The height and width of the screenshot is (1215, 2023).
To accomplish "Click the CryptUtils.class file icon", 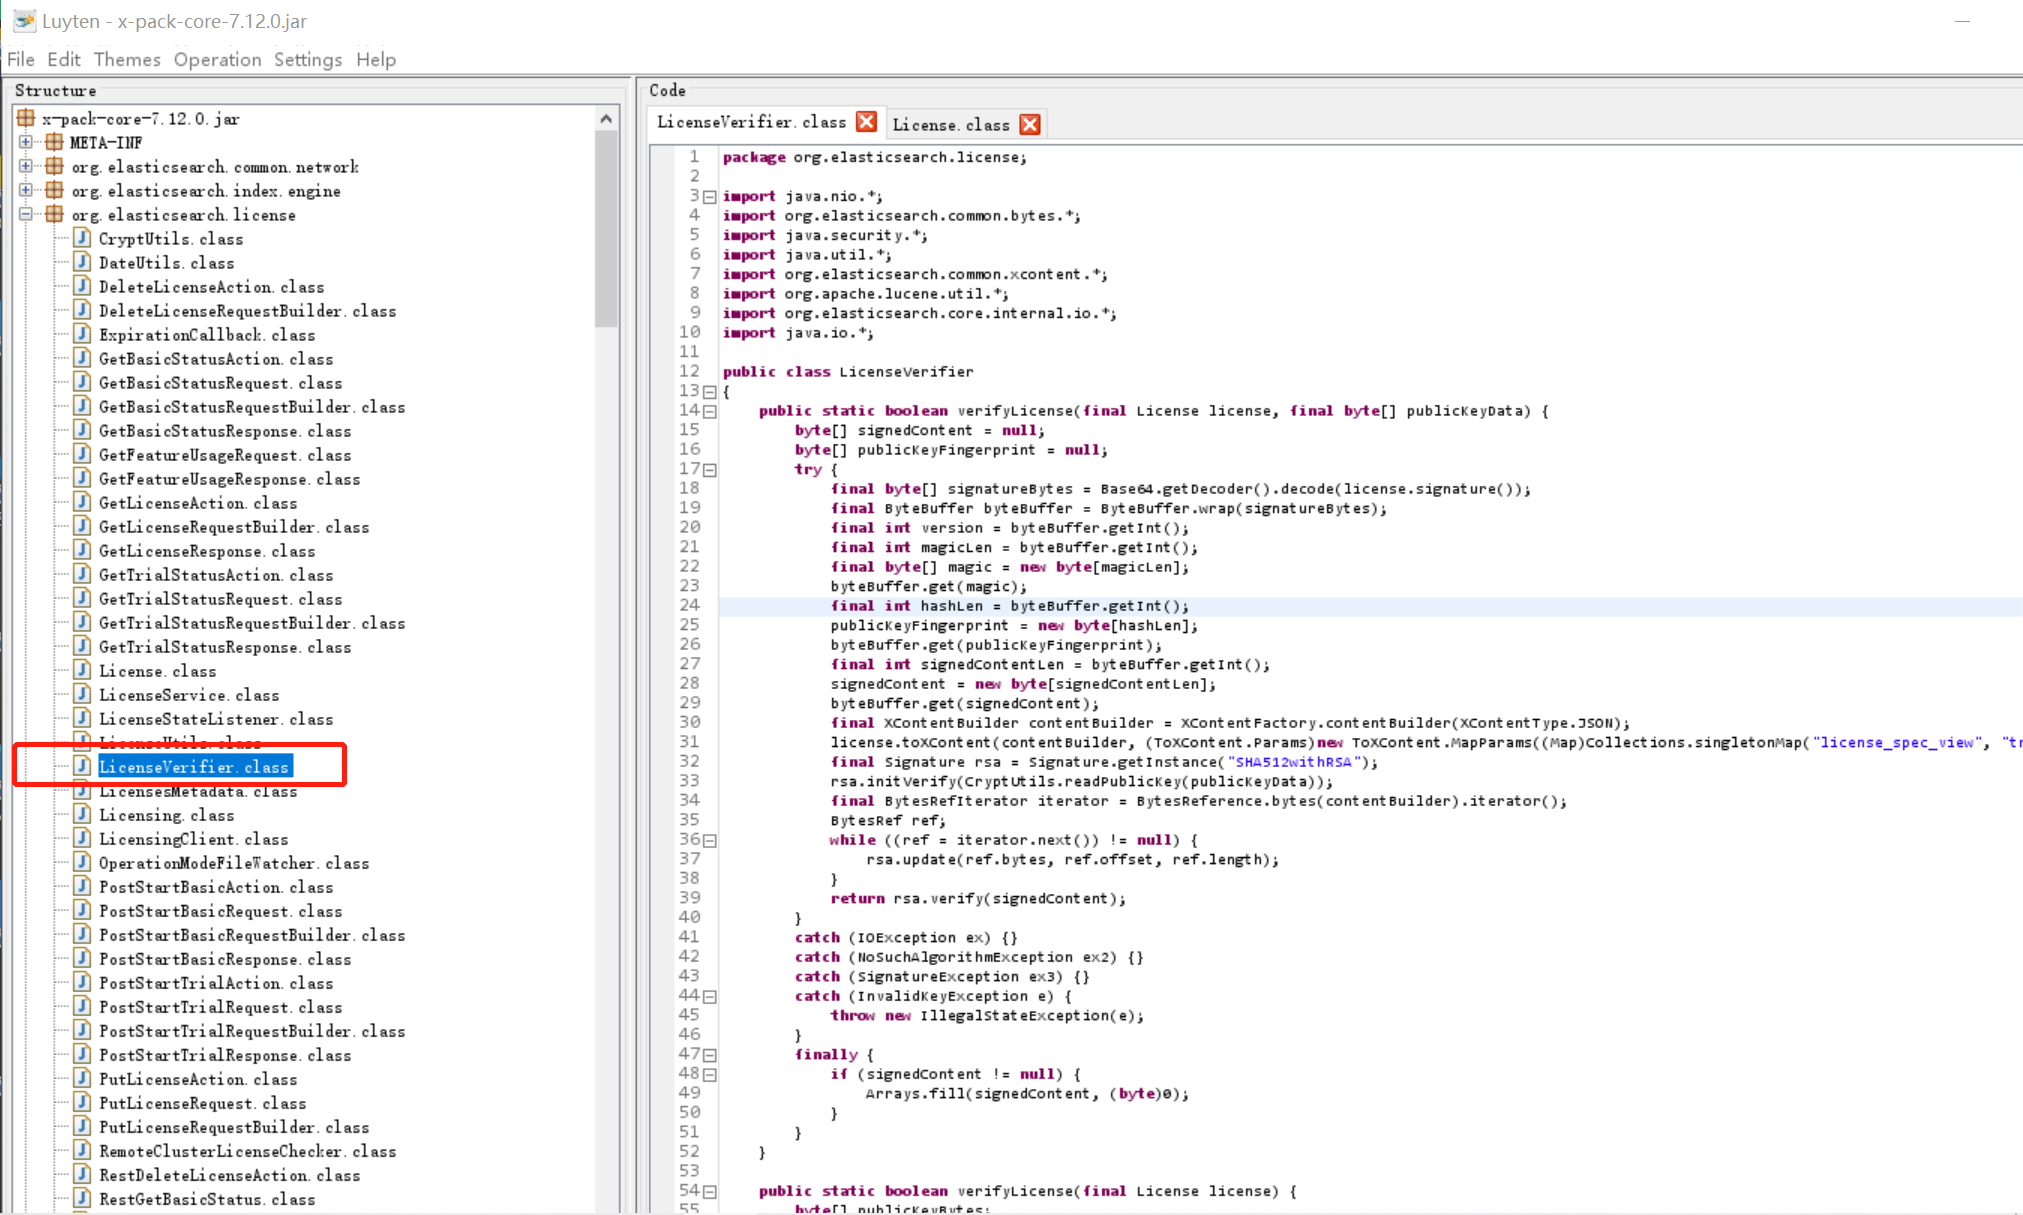I will coord(83,238).
